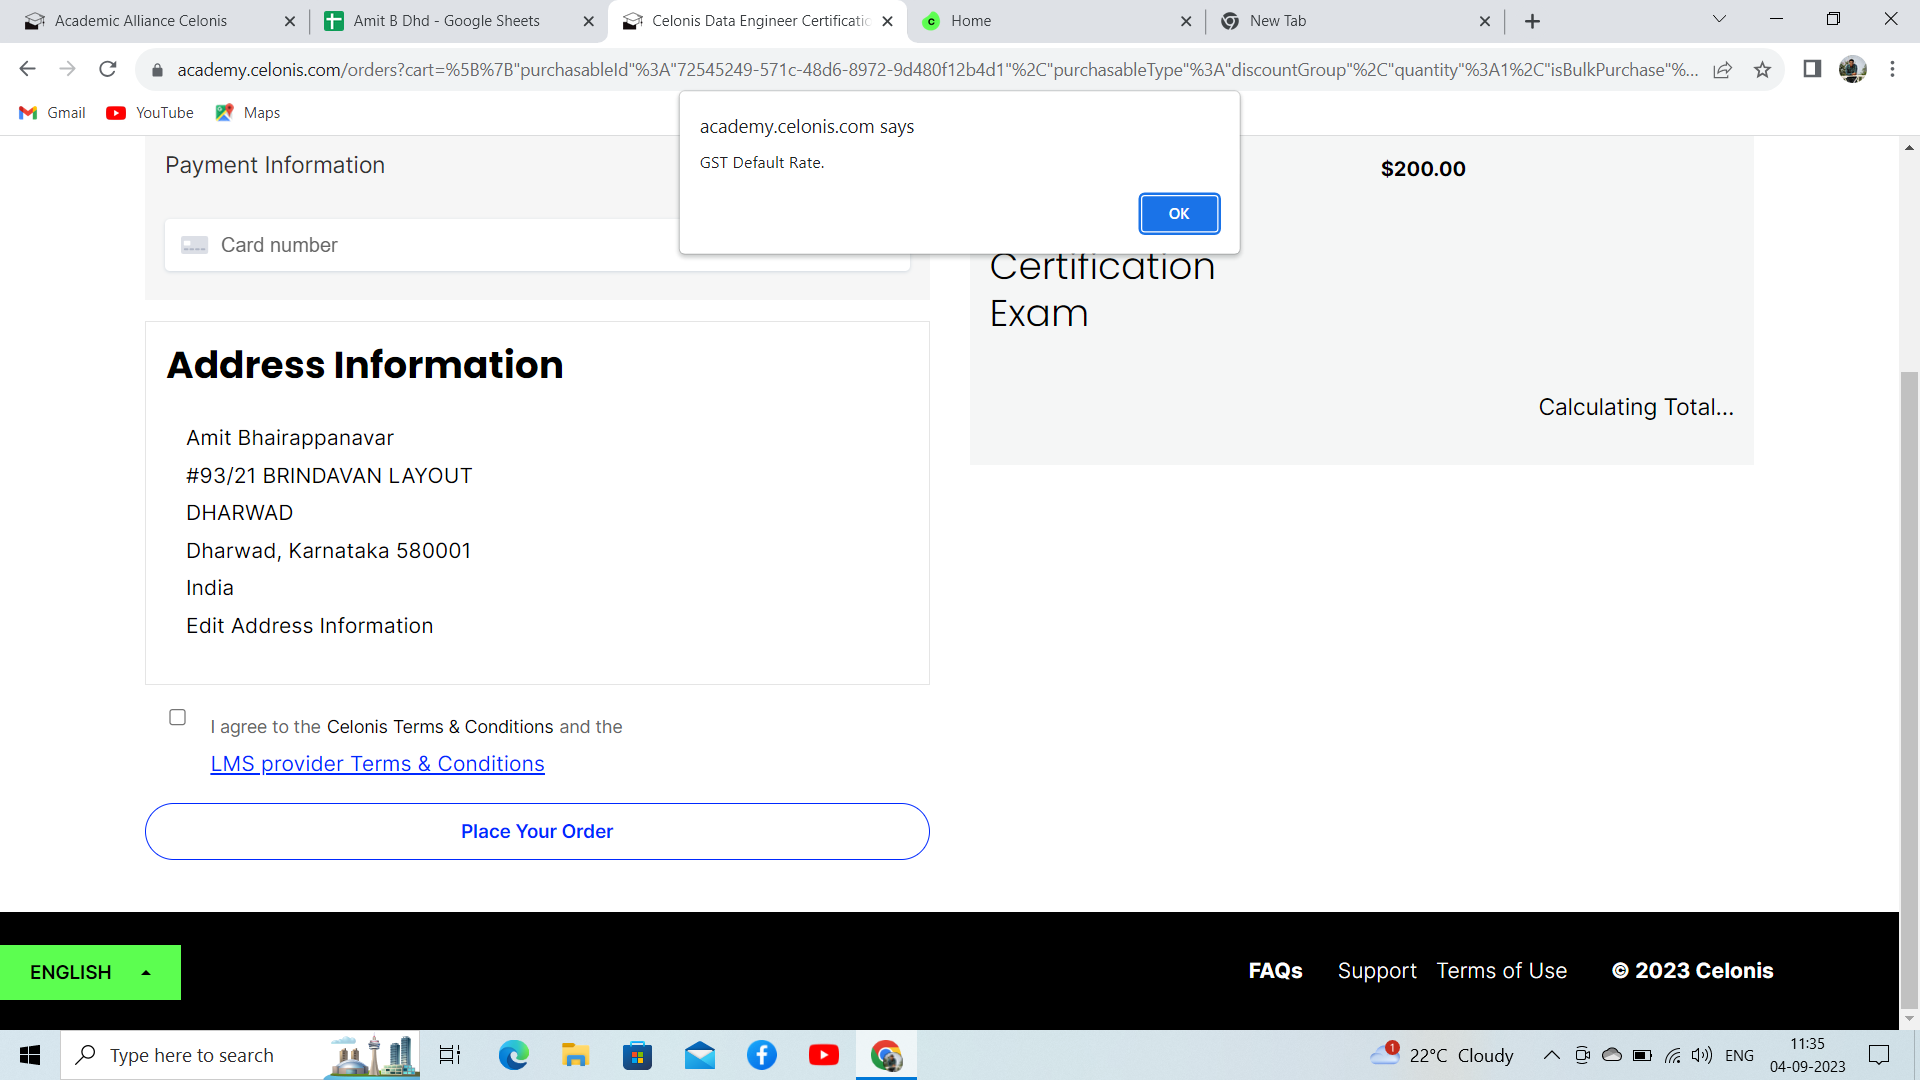Launch Microsoft Edge from the taskbar
The height and width of the screenshot is (1080, 1920).
pos(513,1055)
